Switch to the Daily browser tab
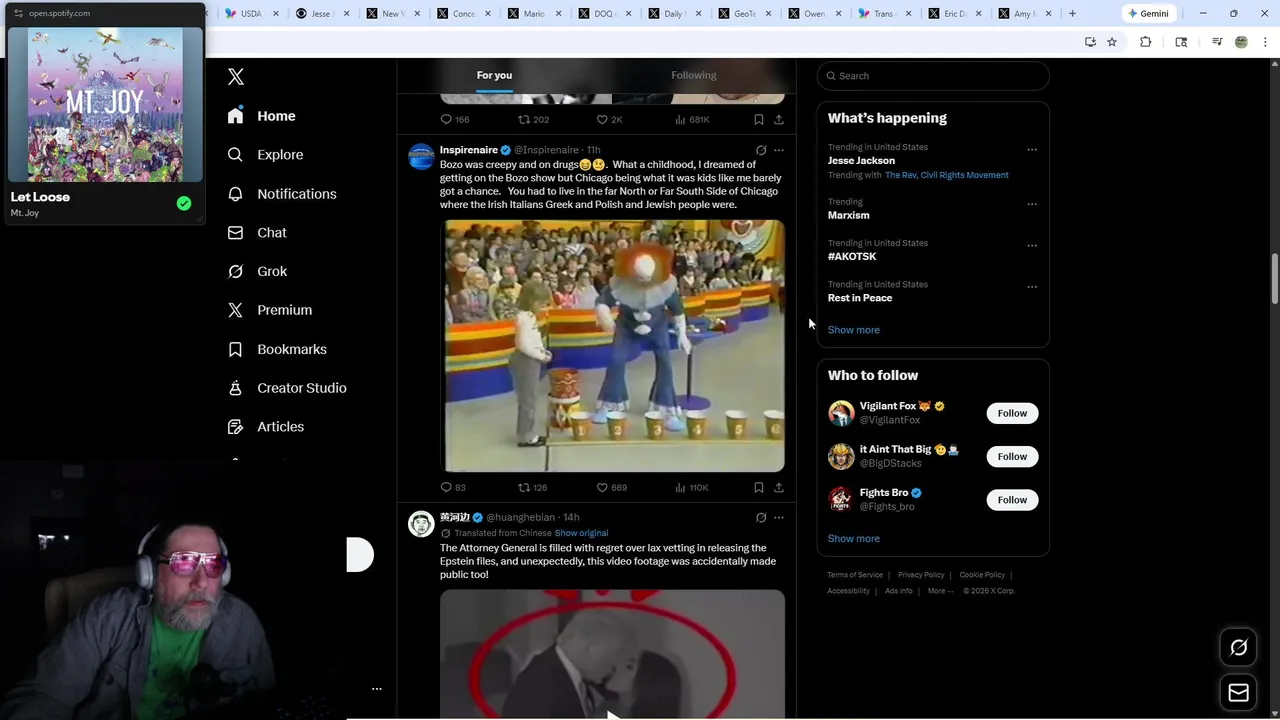 point(674,14)
